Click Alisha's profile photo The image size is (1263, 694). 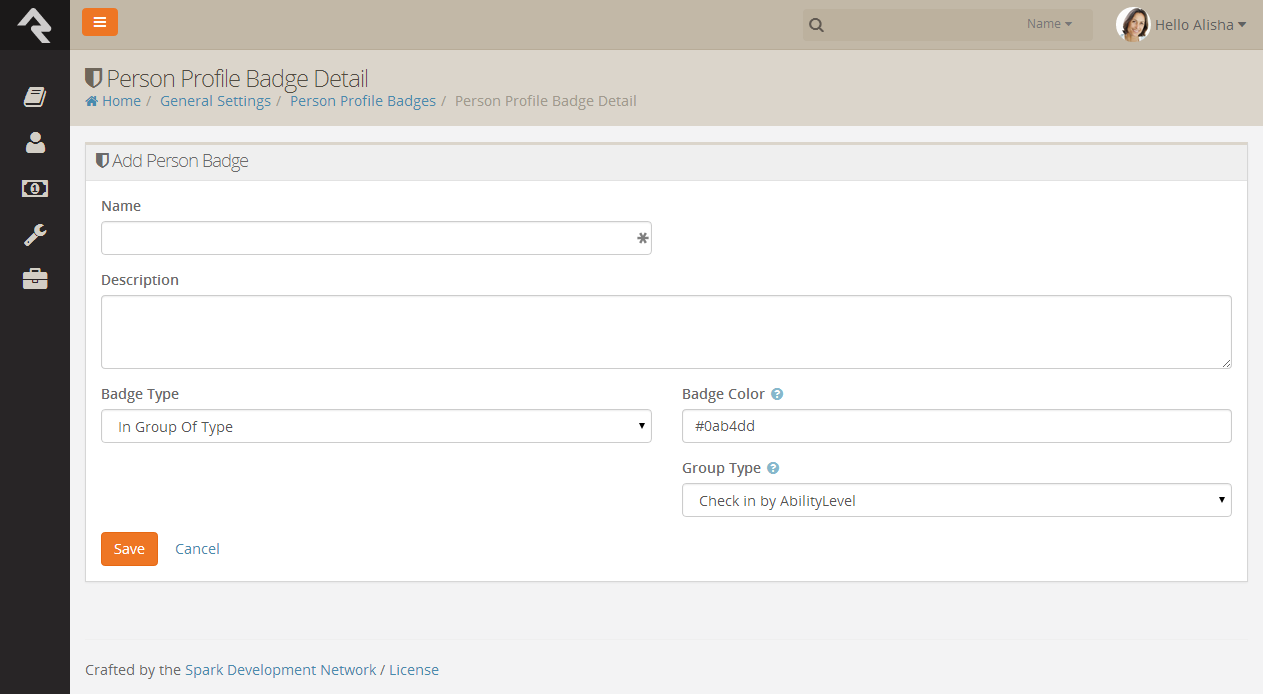click(x=1133, y=25)
